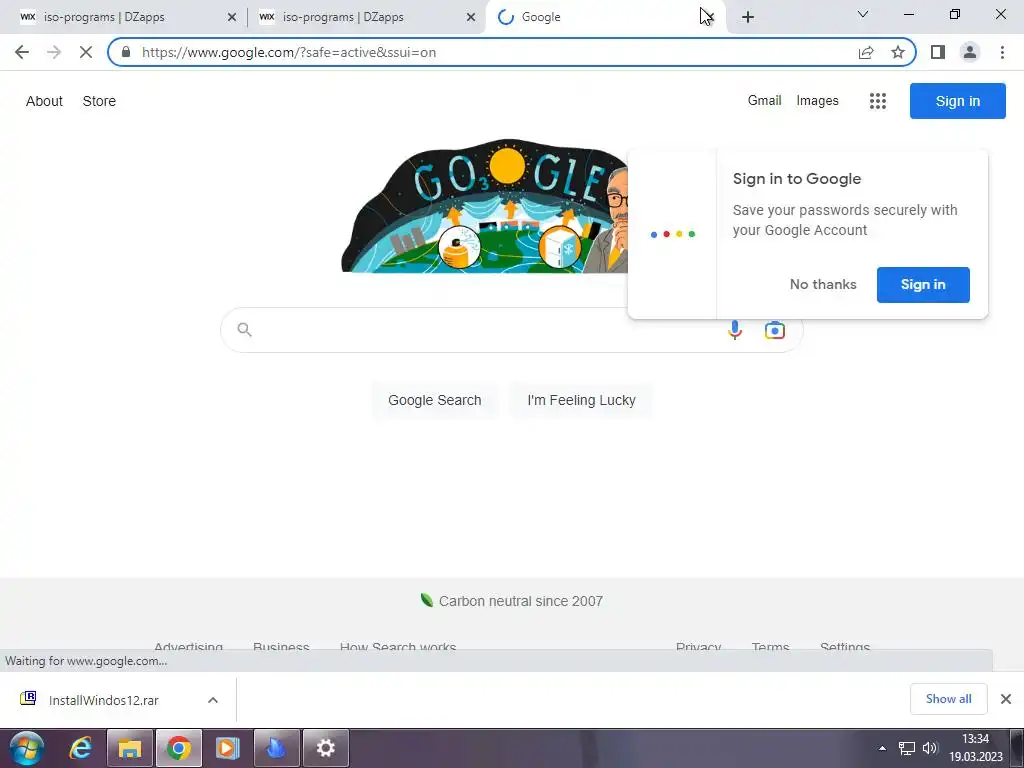Click the magnifier icon in search box
1024x768 pixels.
(244, 330)
